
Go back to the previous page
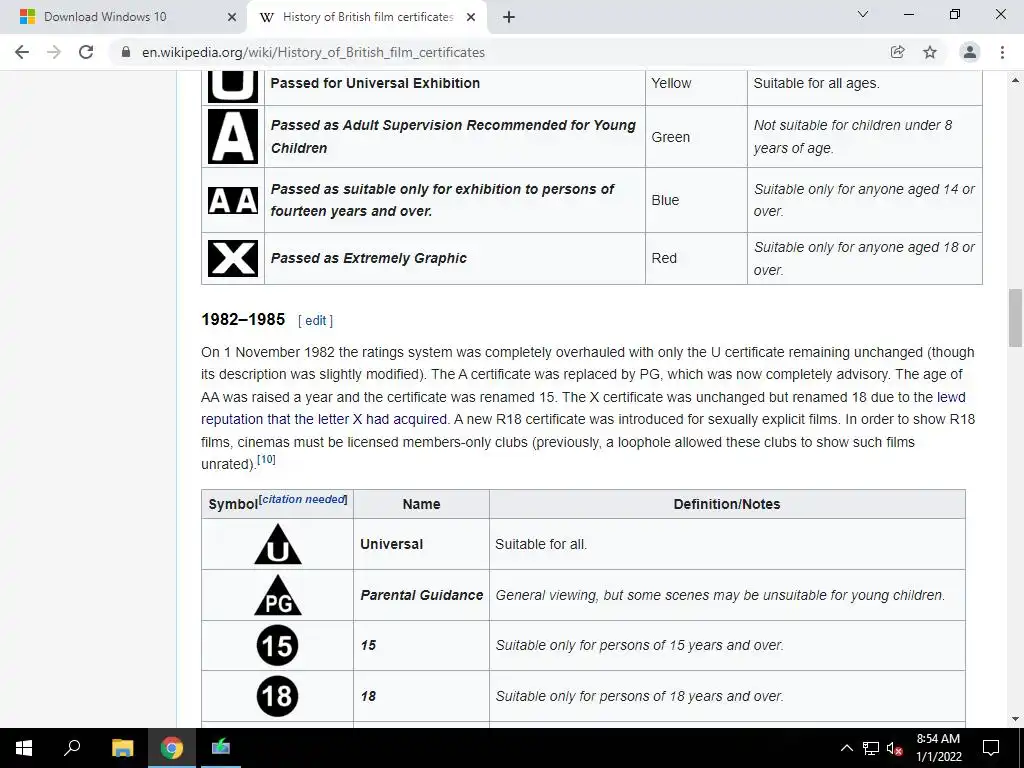(x=22, y=52)
